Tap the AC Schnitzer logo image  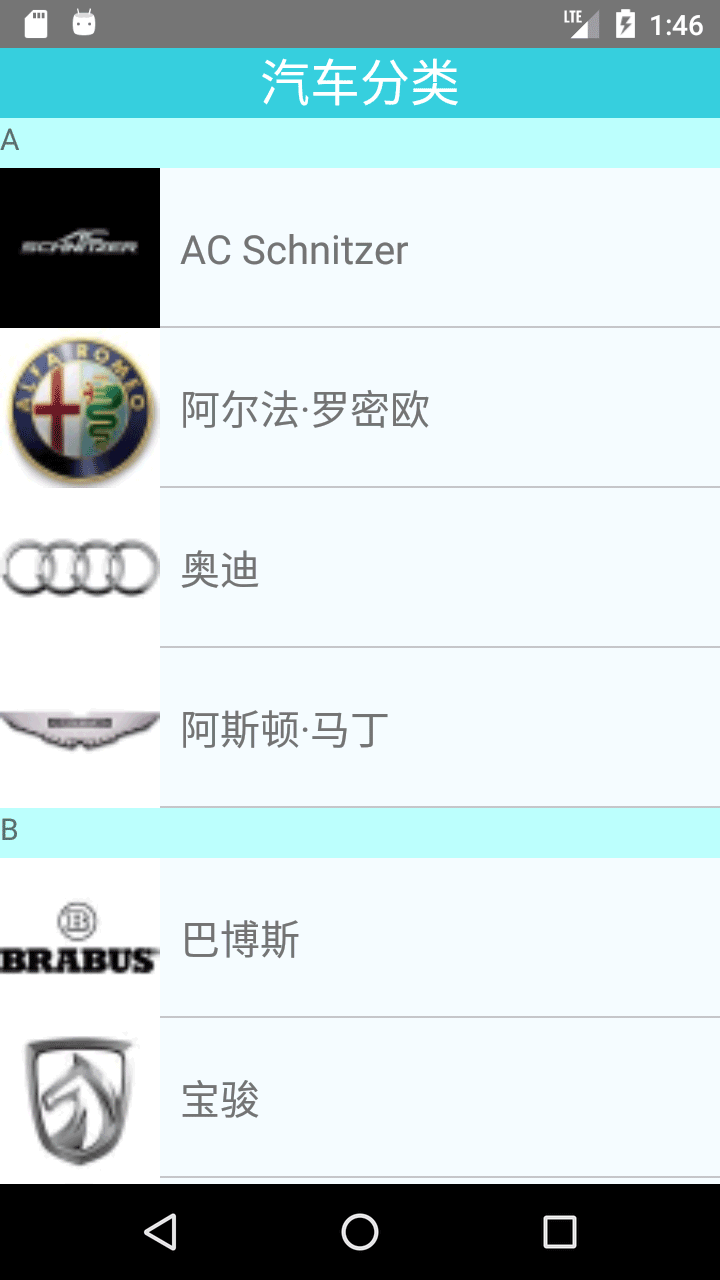(80, 248)
